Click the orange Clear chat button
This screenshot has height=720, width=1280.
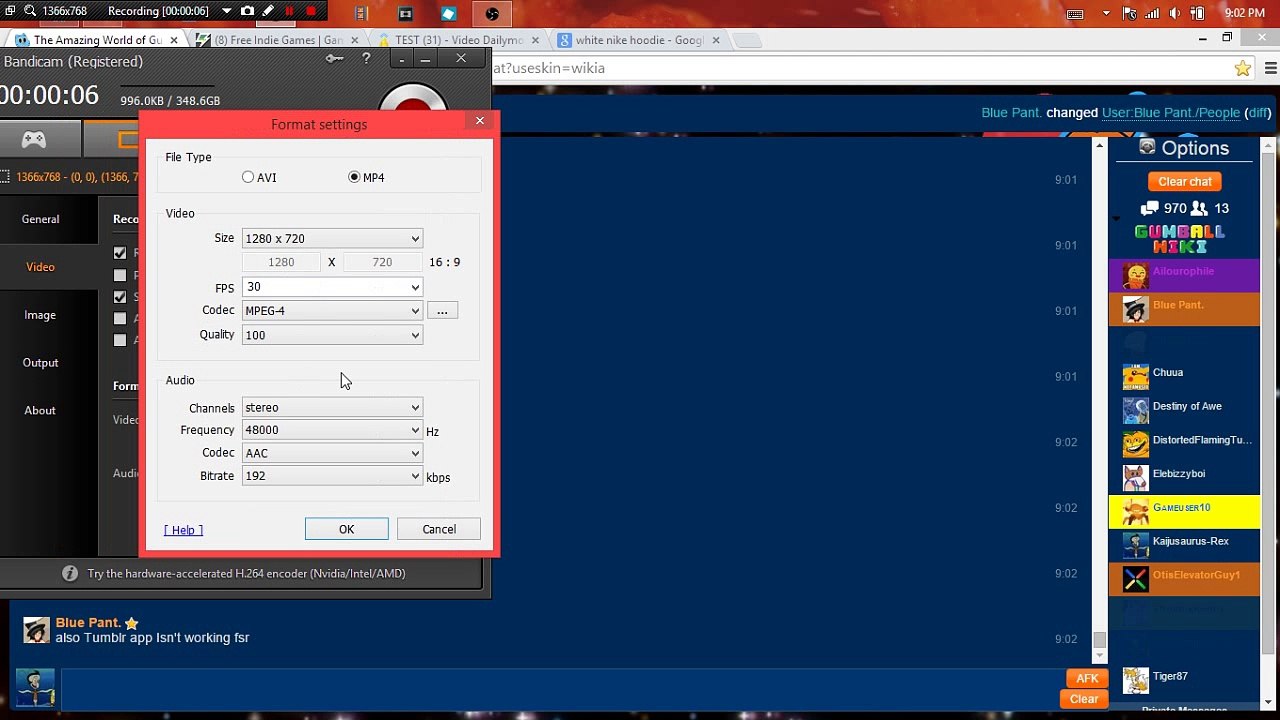[x=1185, y=181]
